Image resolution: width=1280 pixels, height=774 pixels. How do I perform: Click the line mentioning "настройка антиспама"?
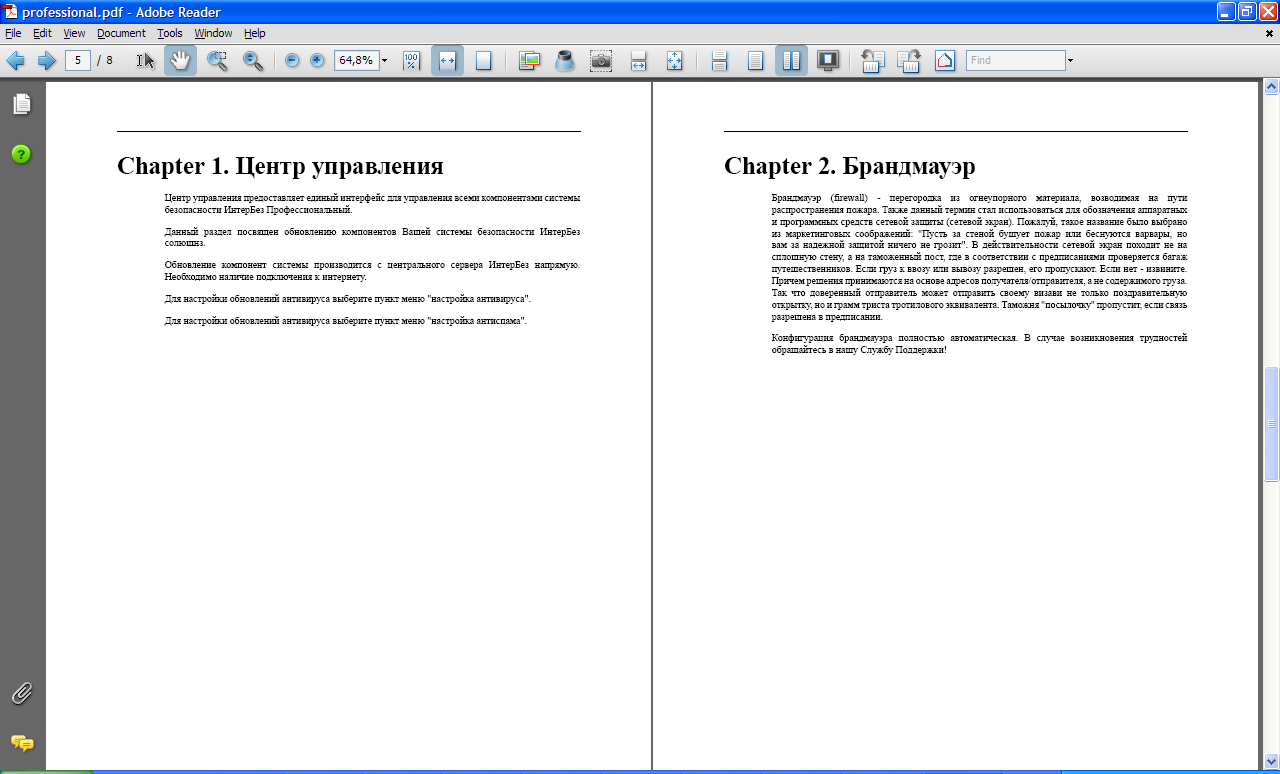point(345,320)
